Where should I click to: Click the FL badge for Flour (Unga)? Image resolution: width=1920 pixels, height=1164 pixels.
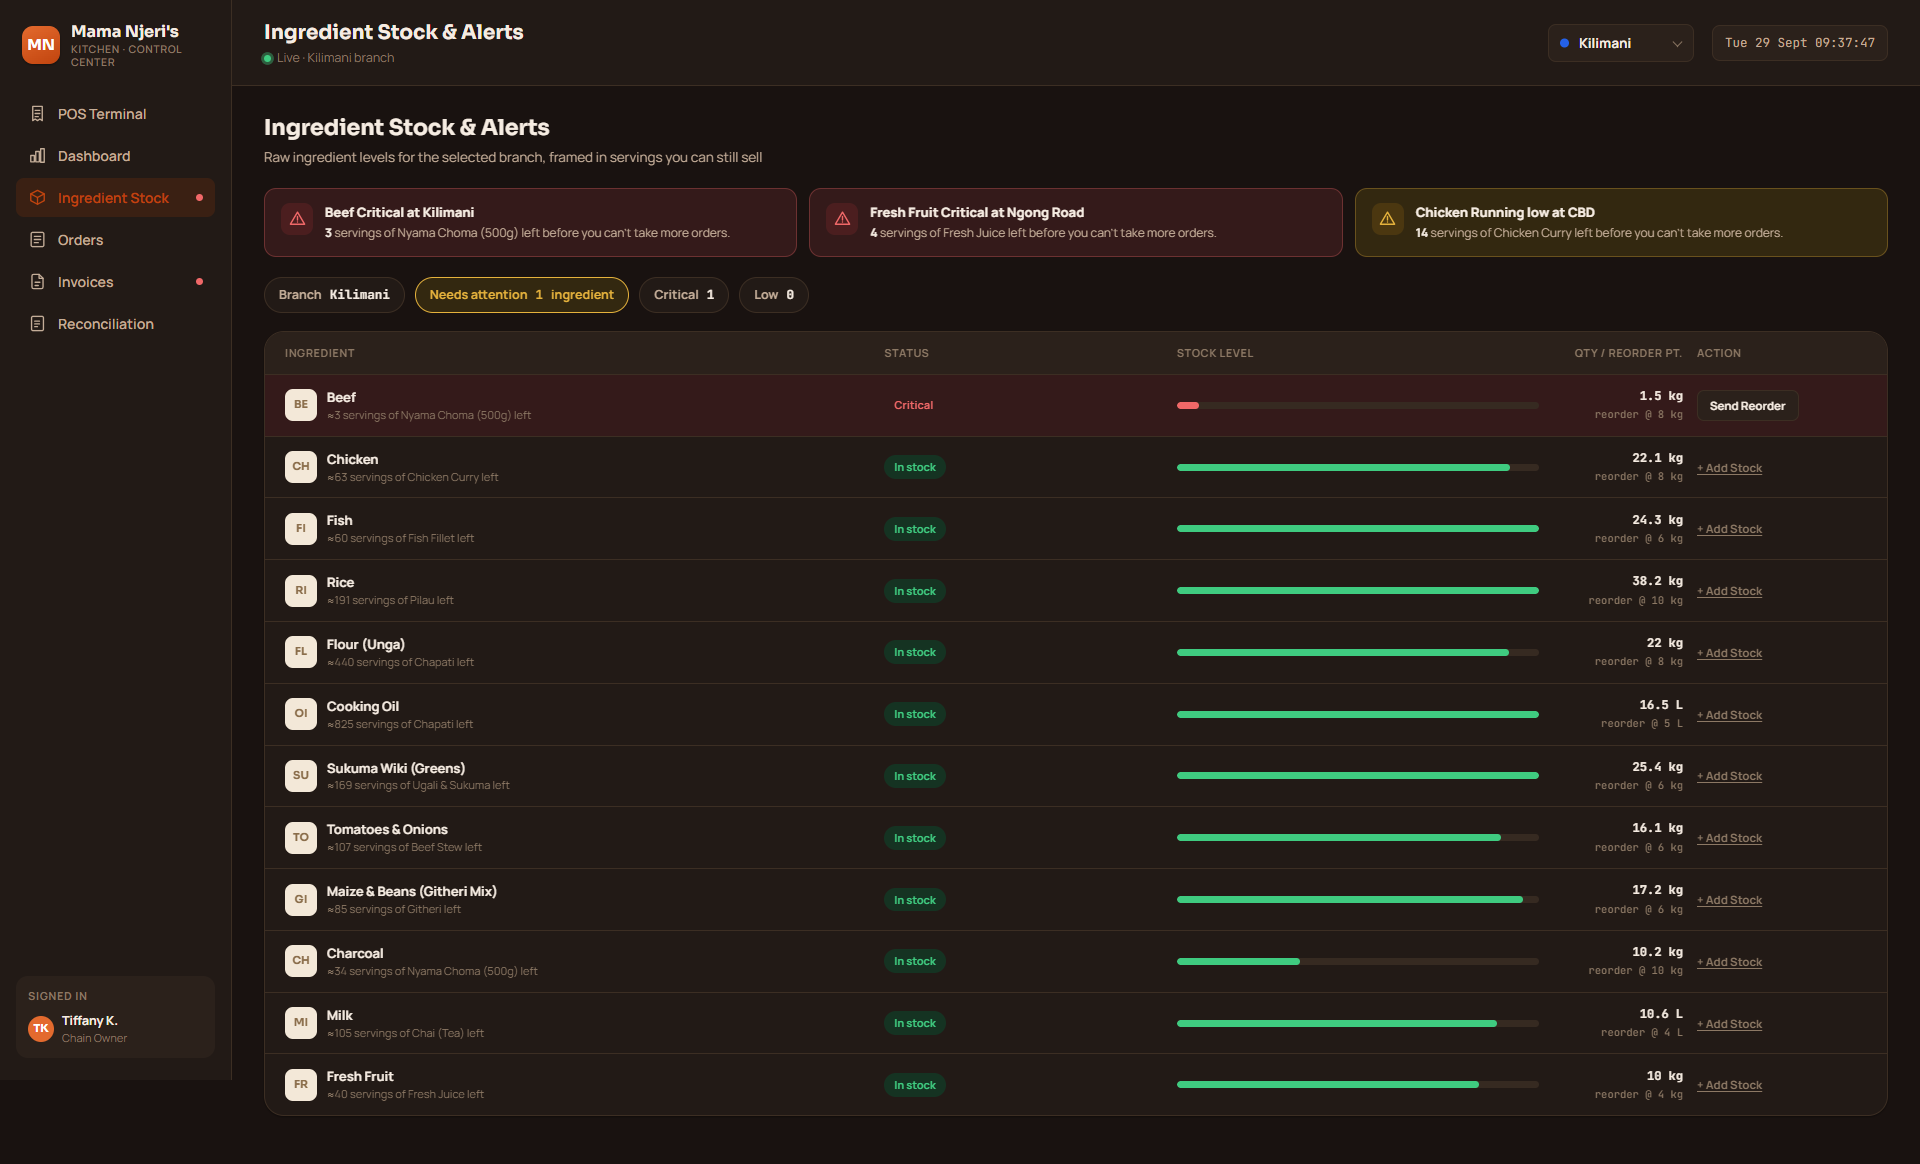pyautogui.click(x=301, y=652)
